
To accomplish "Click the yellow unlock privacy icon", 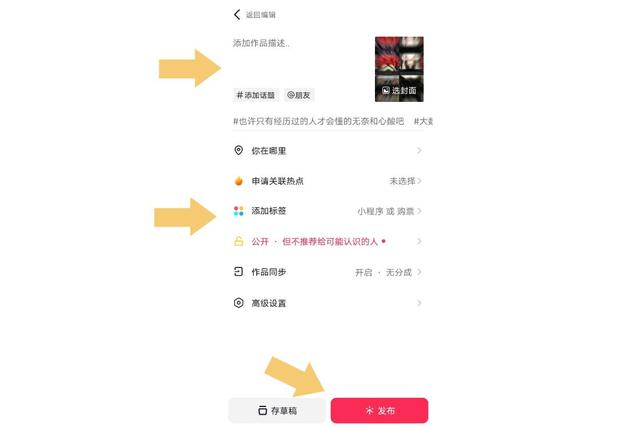I will (x=238, y=241).
